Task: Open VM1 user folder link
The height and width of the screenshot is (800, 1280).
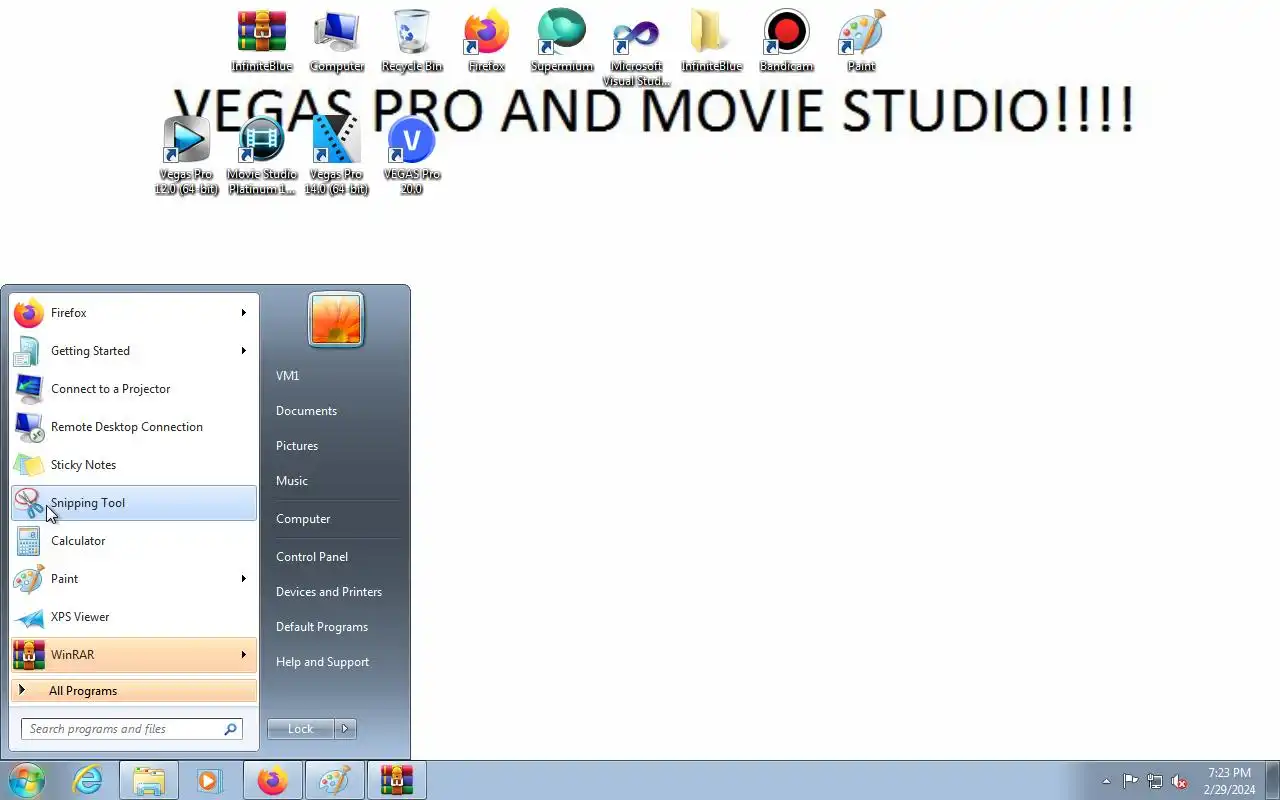Action: [288, 376]
